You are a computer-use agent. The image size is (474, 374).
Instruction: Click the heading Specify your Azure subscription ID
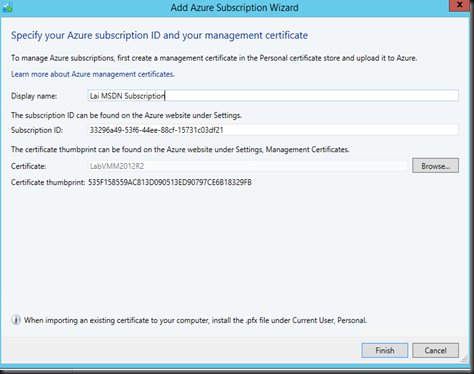159,35
